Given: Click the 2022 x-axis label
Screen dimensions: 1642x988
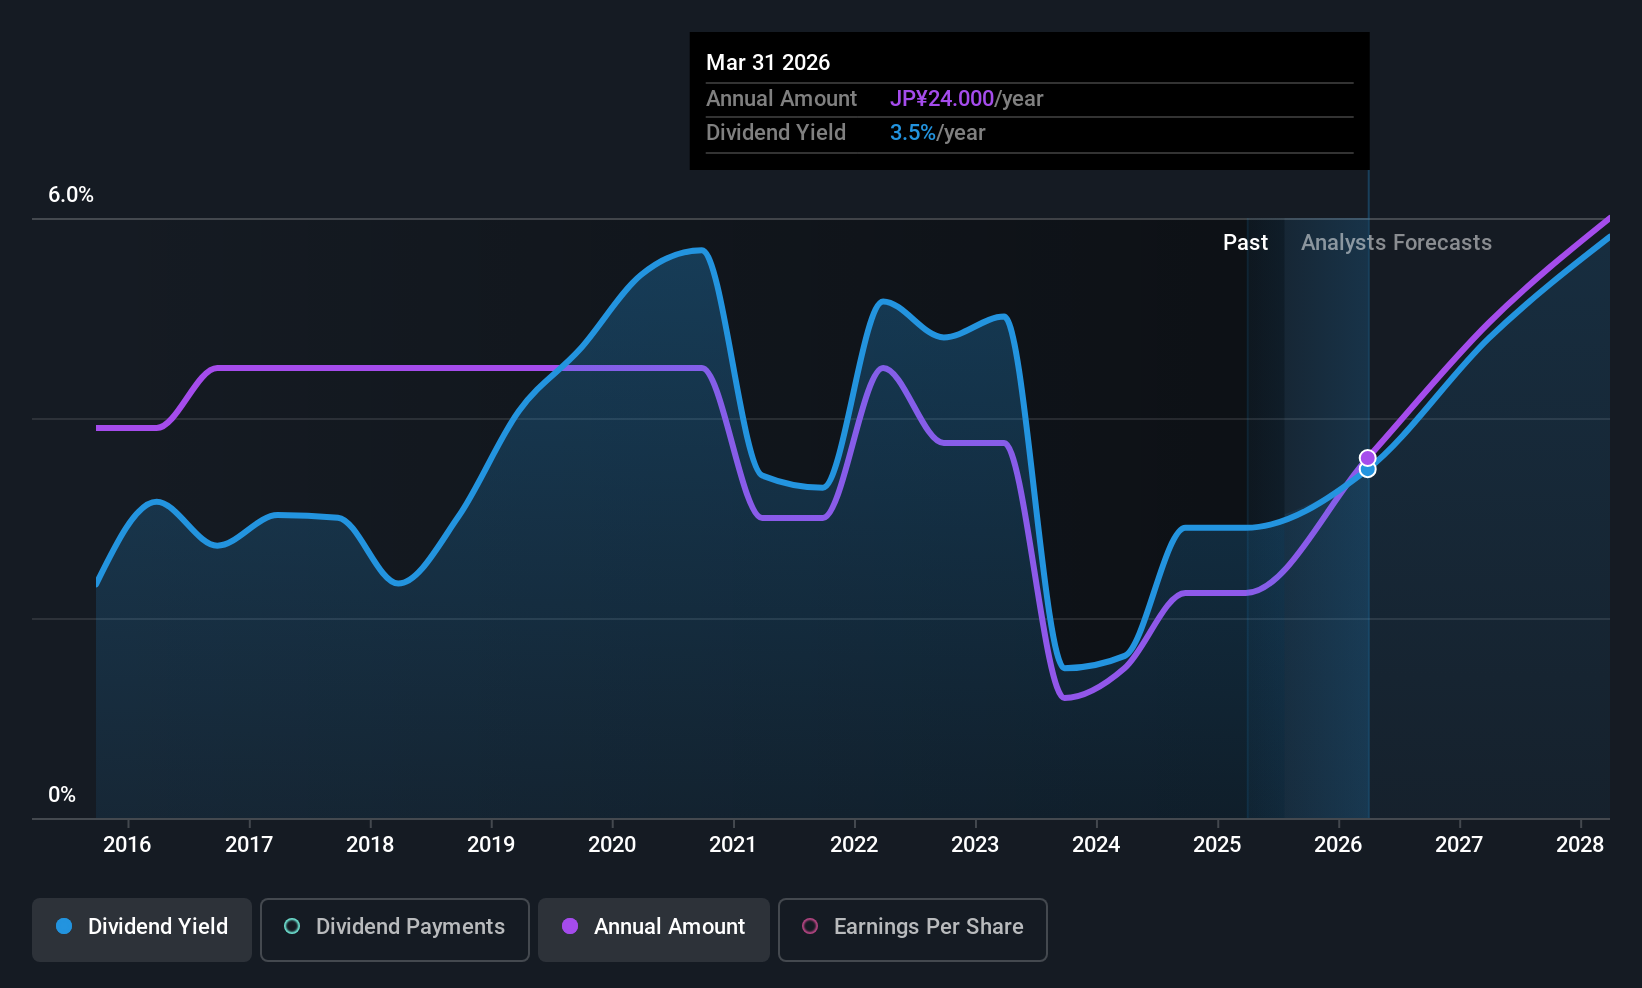Looking at the screenshot, I should pyautogui.click(x=854, y=844).
